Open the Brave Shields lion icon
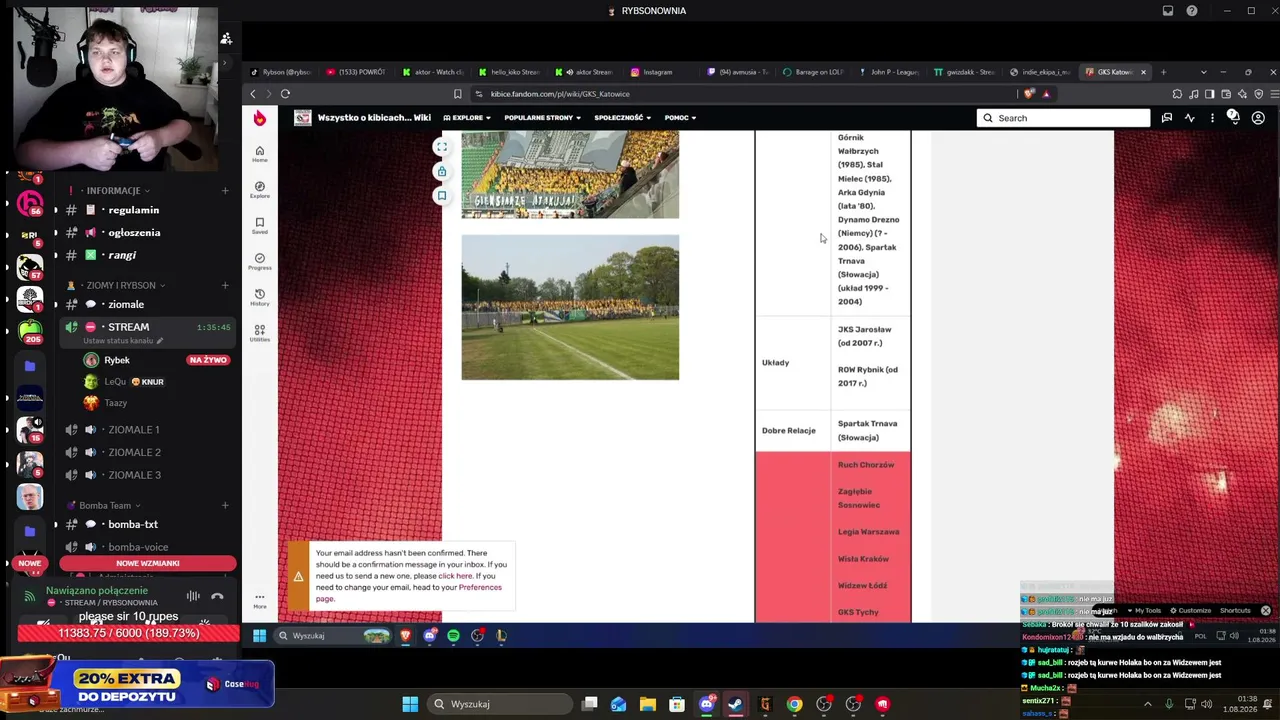This screenshot has height=720, width=1280. [x=1029, y=94]
